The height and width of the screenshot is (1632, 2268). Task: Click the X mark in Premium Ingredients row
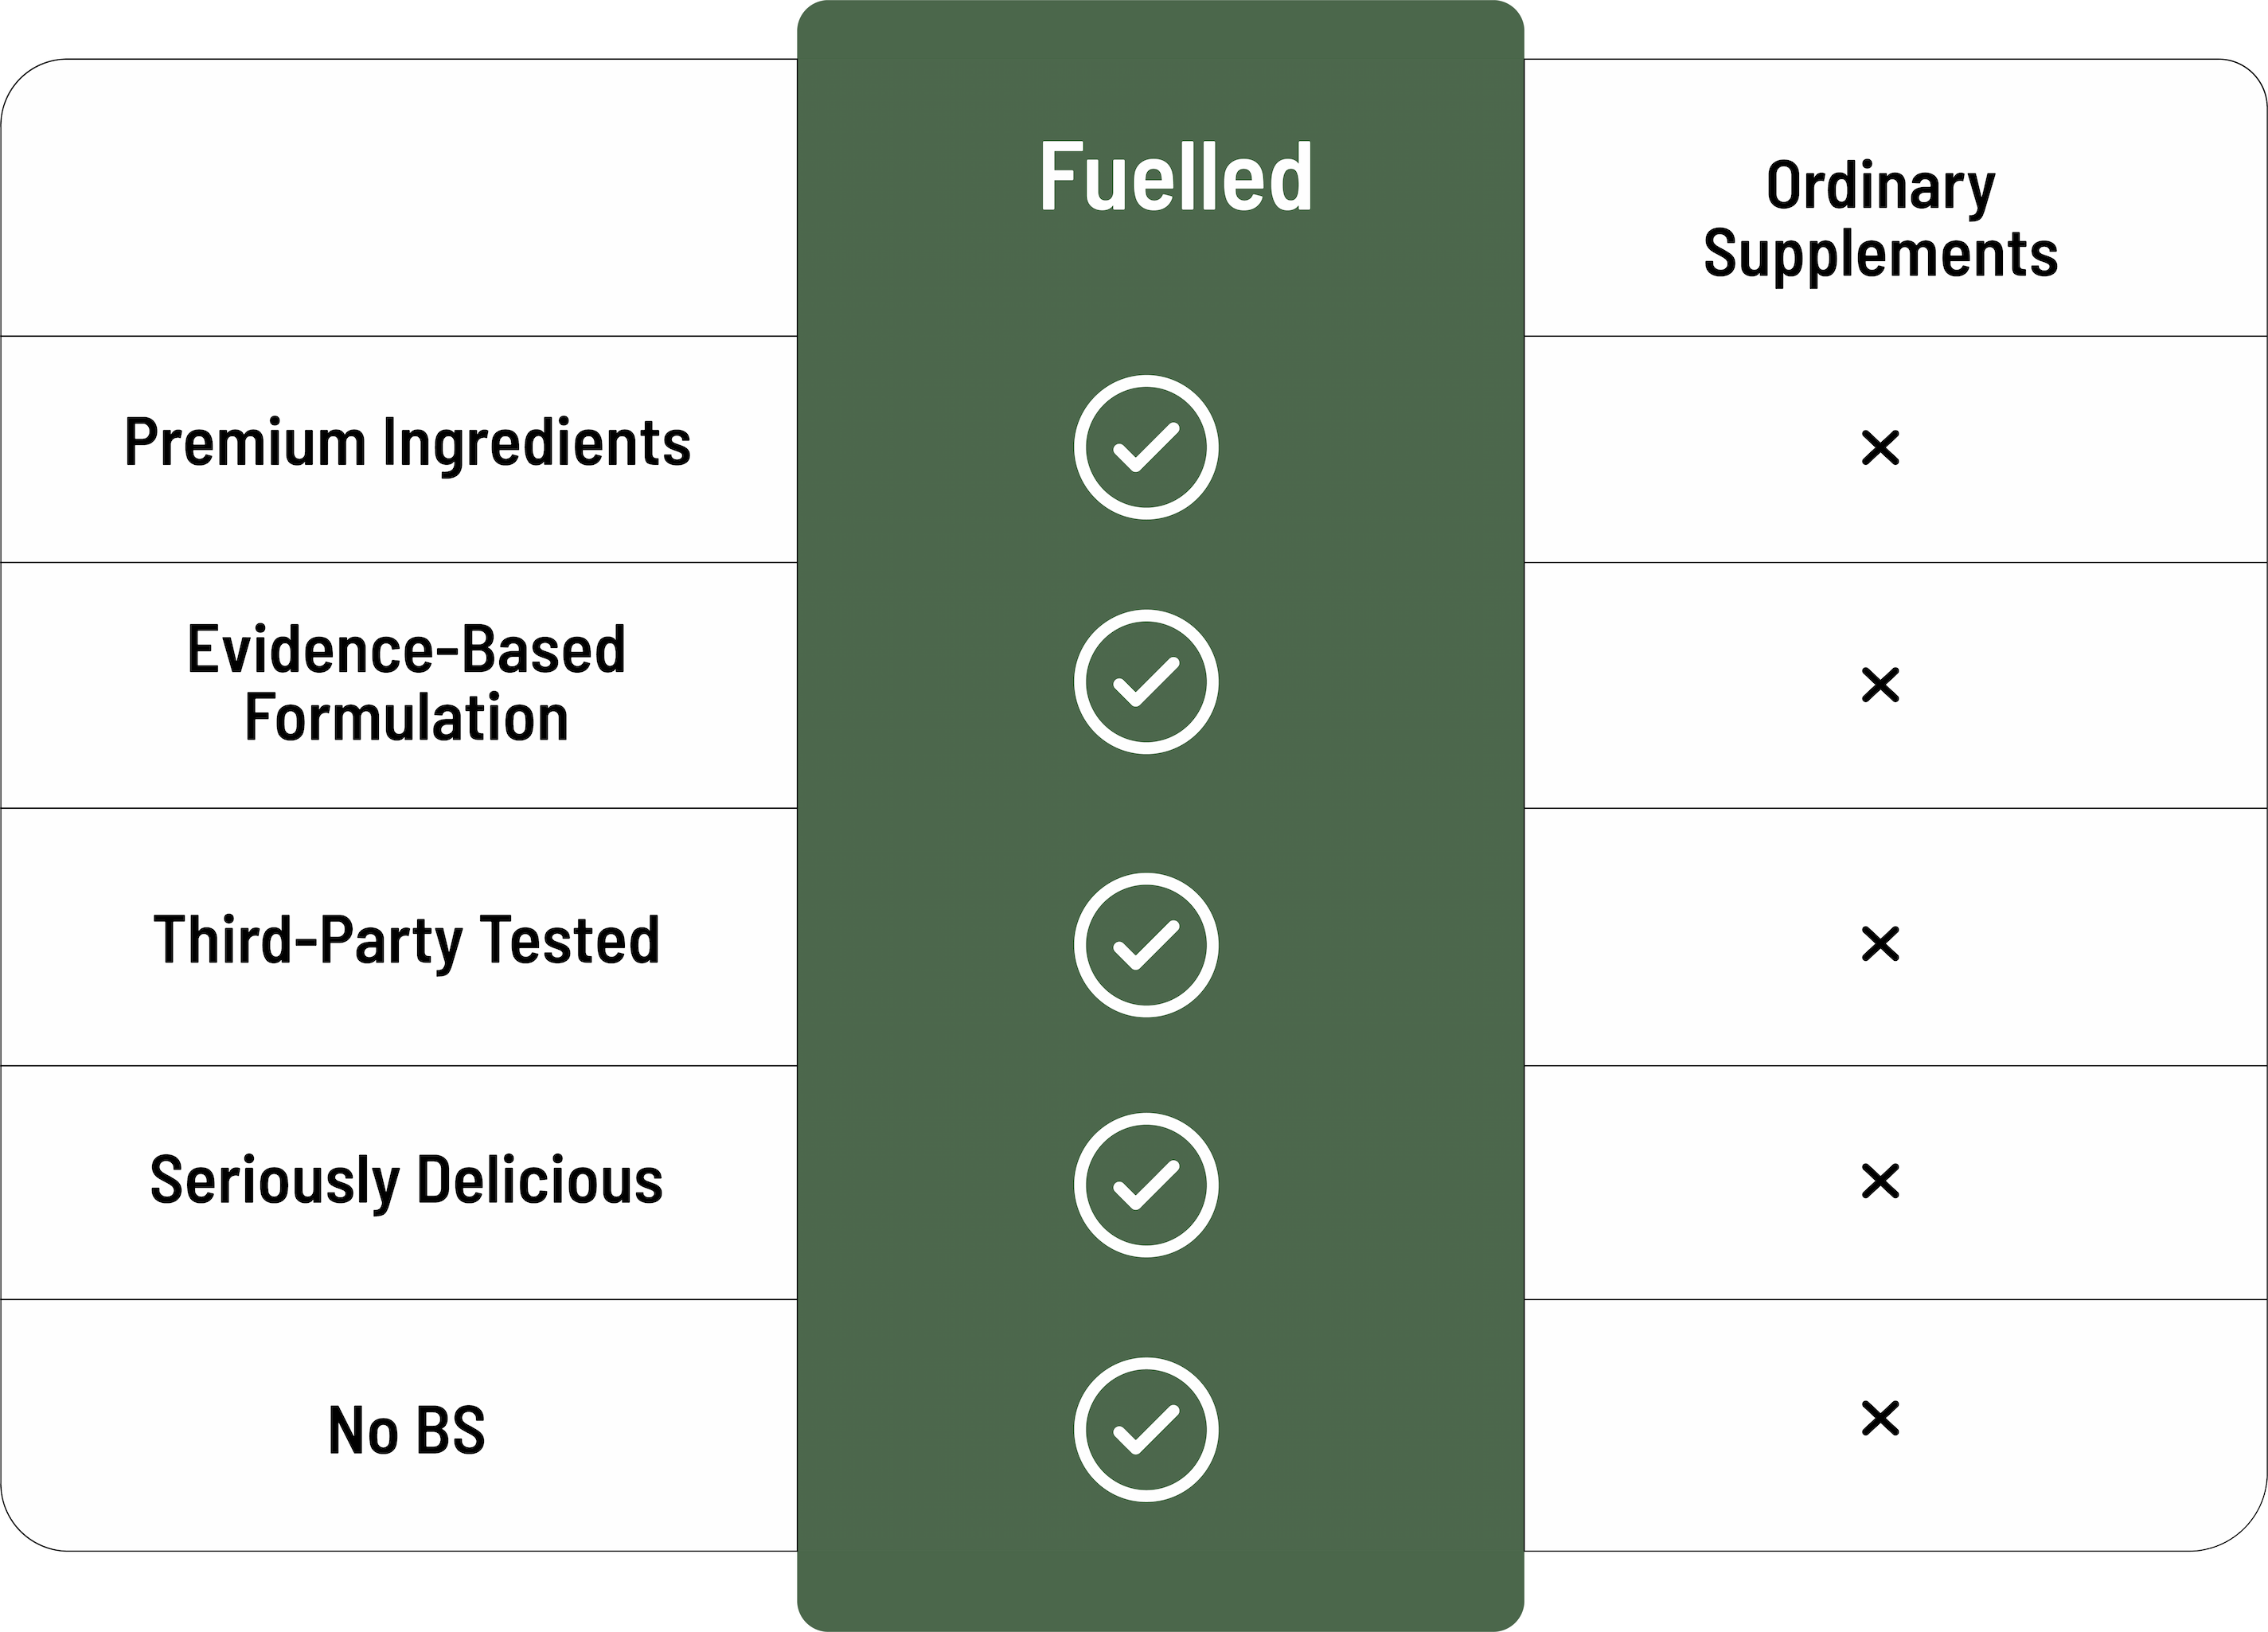pyautogui.click(x=1880, y=448)
